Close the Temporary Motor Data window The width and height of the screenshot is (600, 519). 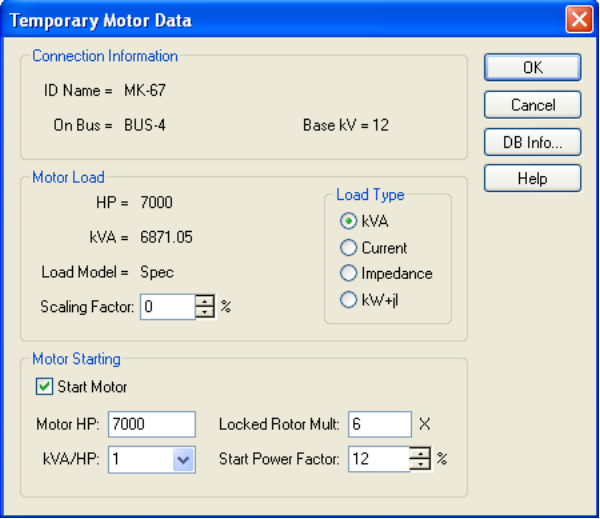[x=578, y=19]
